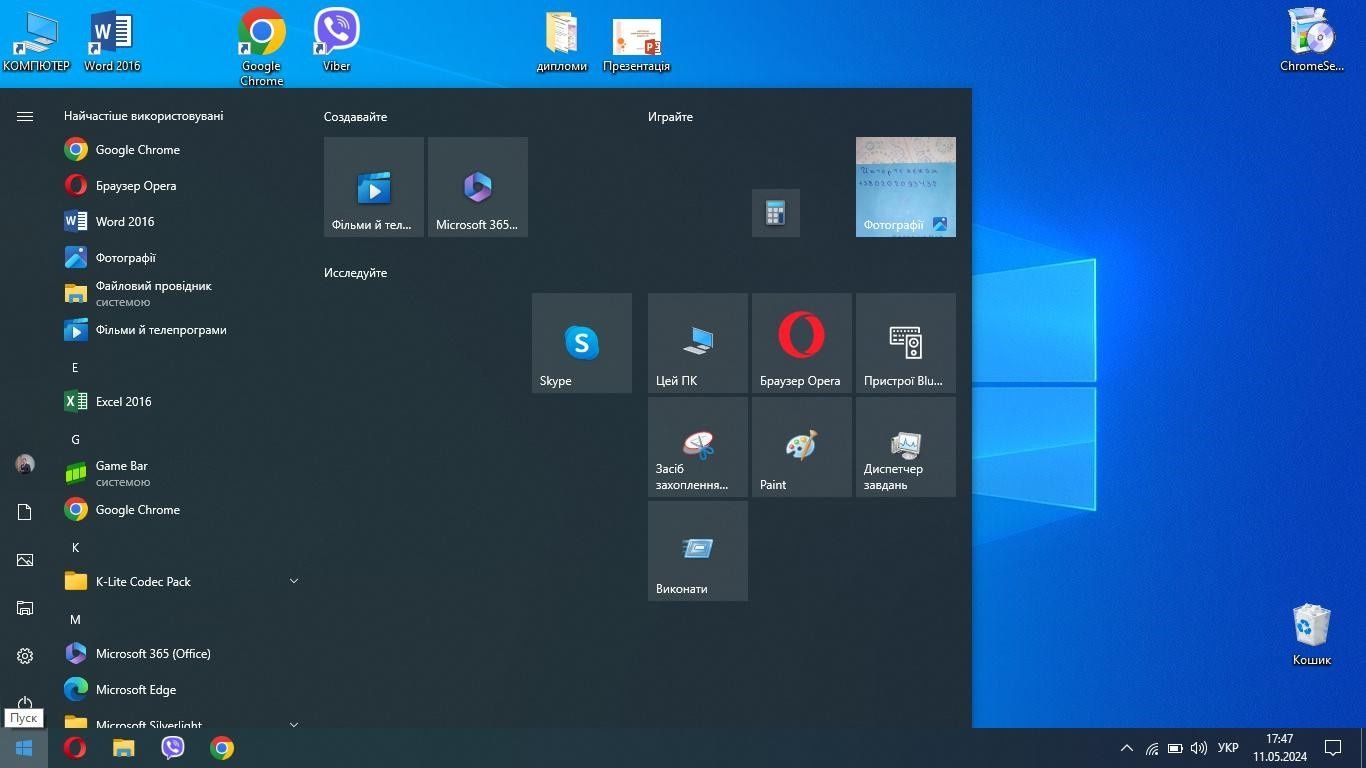The height and width of the screenshot is (768, 1366).
Task: Open the Фільми й тел... tile
Action: pyautogui.click(x=374, y=187)
